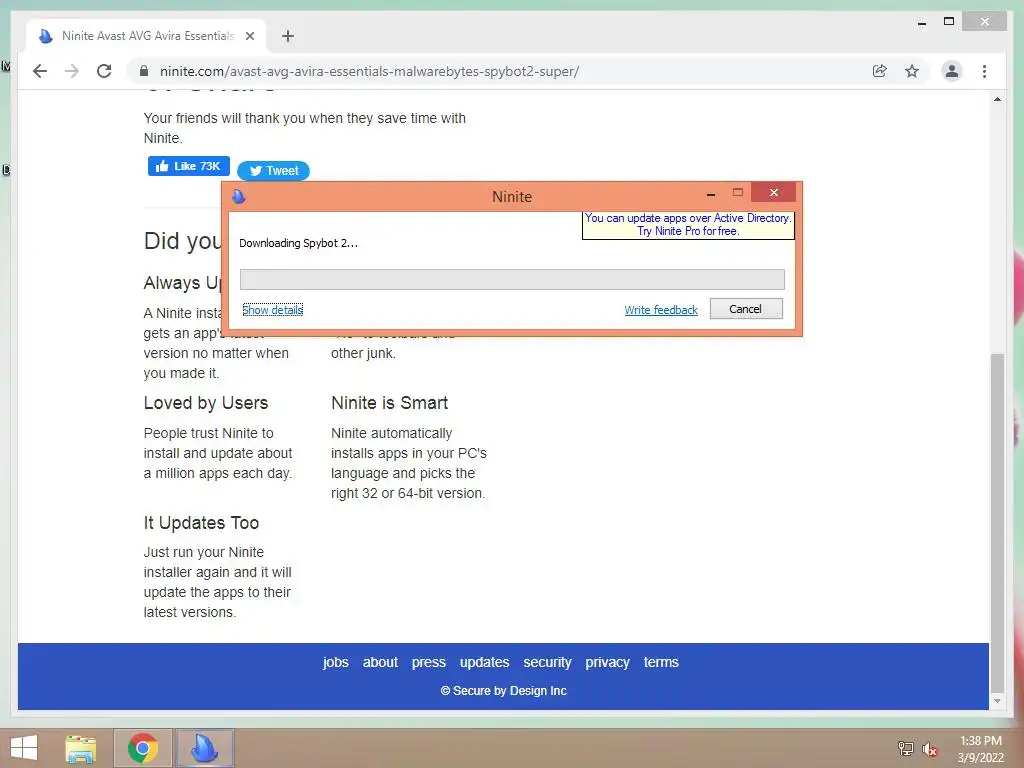Screen dimensions: 1024x768
Task: Bookmark this page with the star
Action: pos(912,71)
